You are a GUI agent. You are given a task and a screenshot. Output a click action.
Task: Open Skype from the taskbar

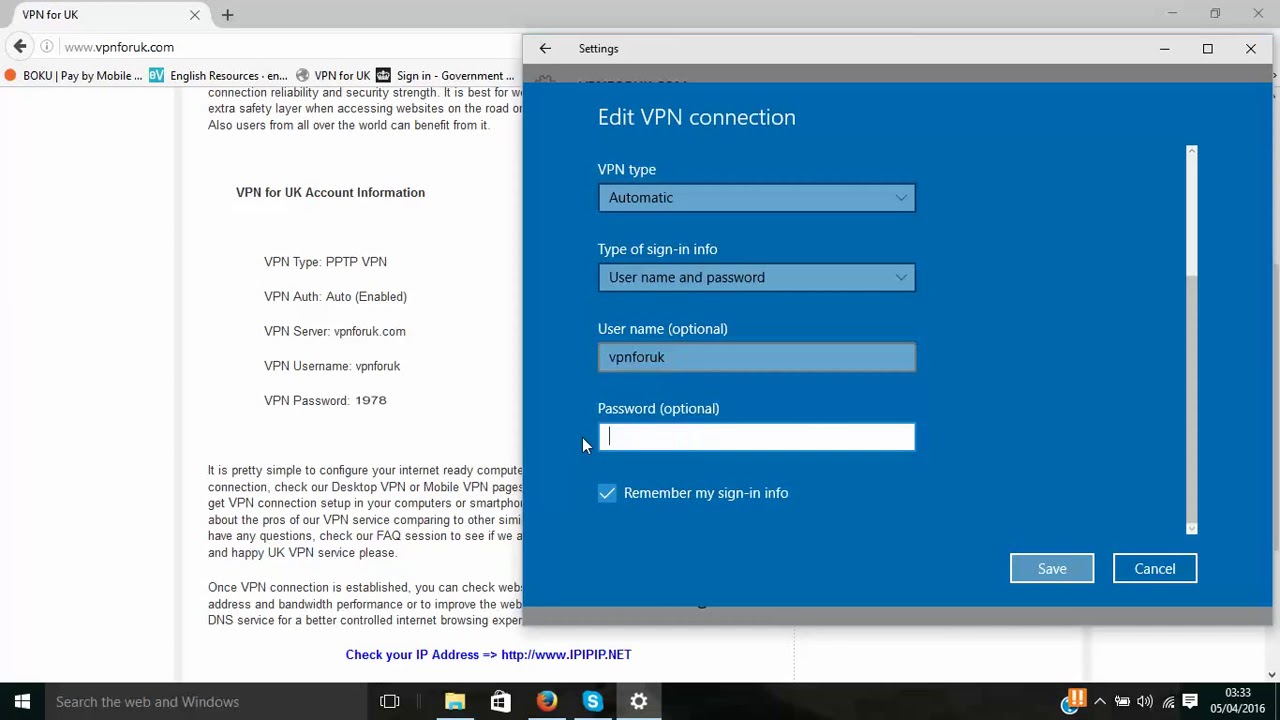(593, 702)
